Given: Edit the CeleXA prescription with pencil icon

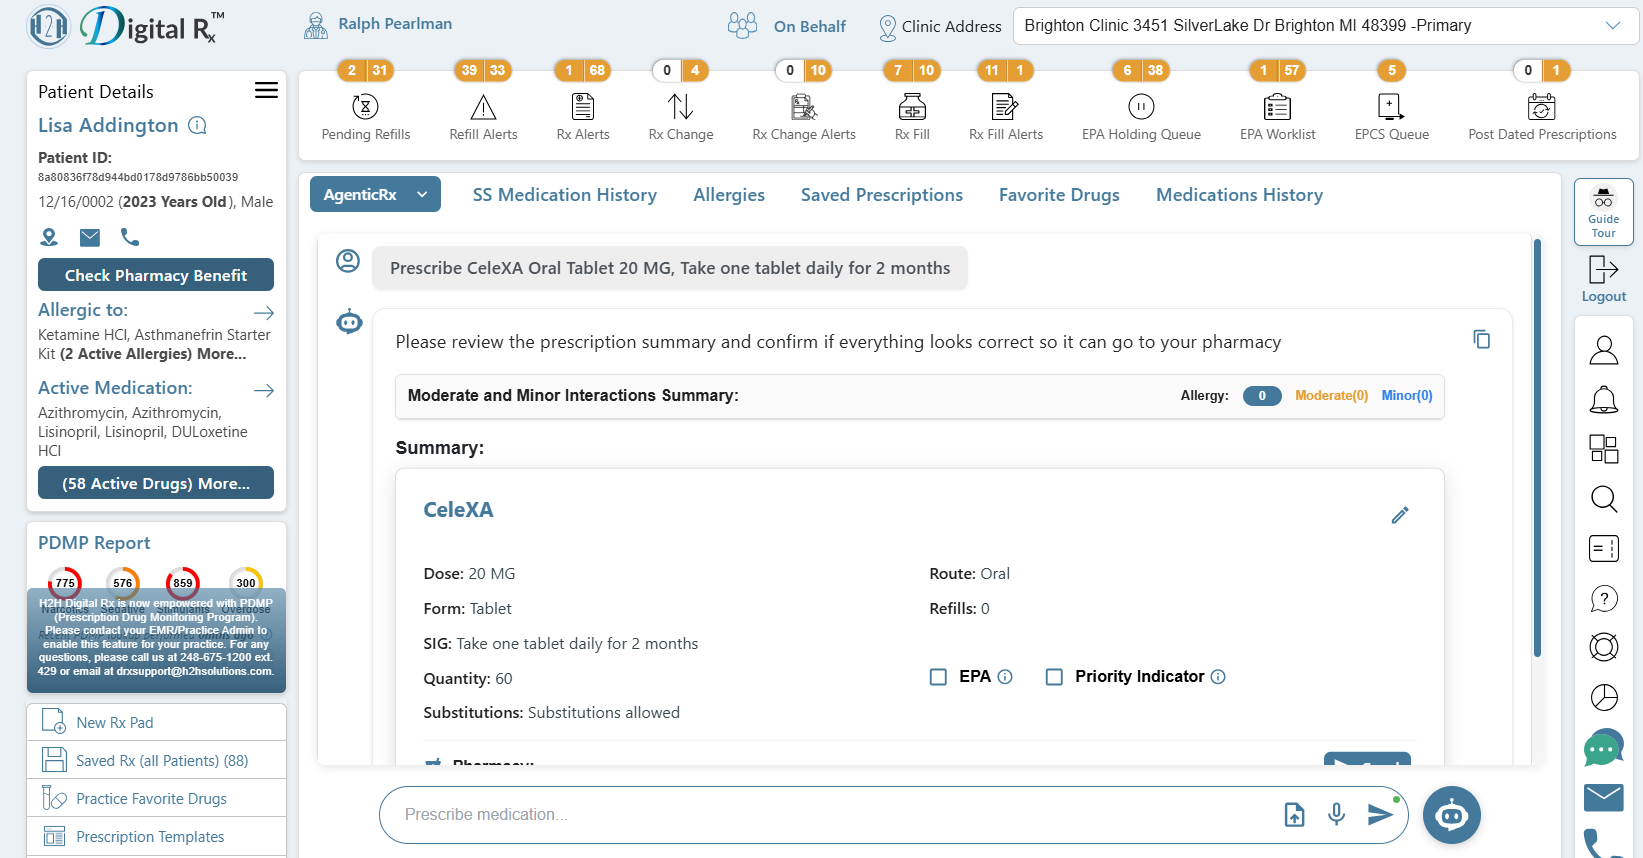Looking at the screenshot, I should 1400,515.
